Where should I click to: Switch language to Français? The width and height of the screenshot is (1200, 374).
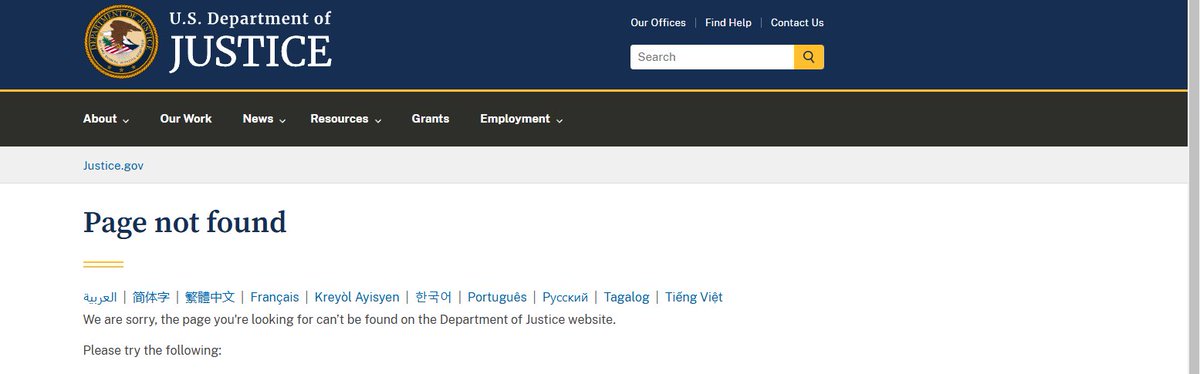pos(275,297)
